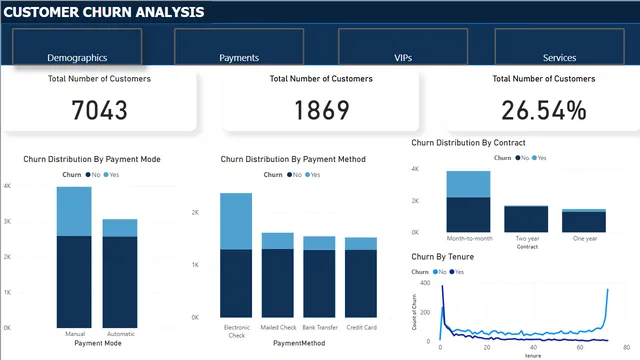Open the Payments page button
This screenshot has width=640, height=360.
[x=239, y=47]
